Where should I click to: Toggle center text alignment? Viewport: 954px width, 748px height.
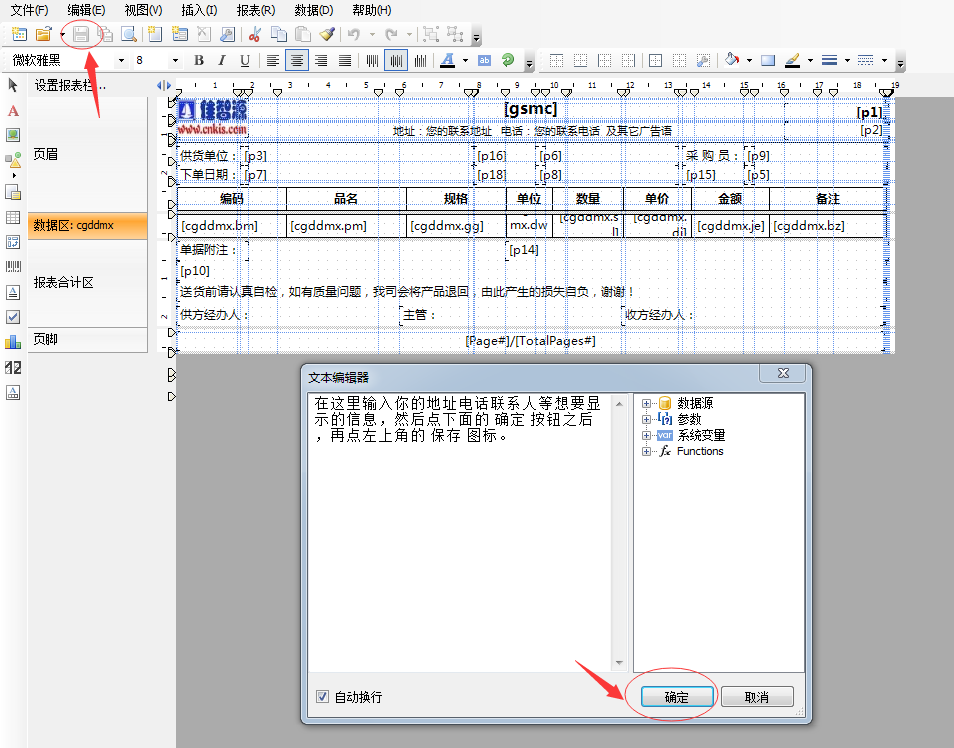pos(297,61)
